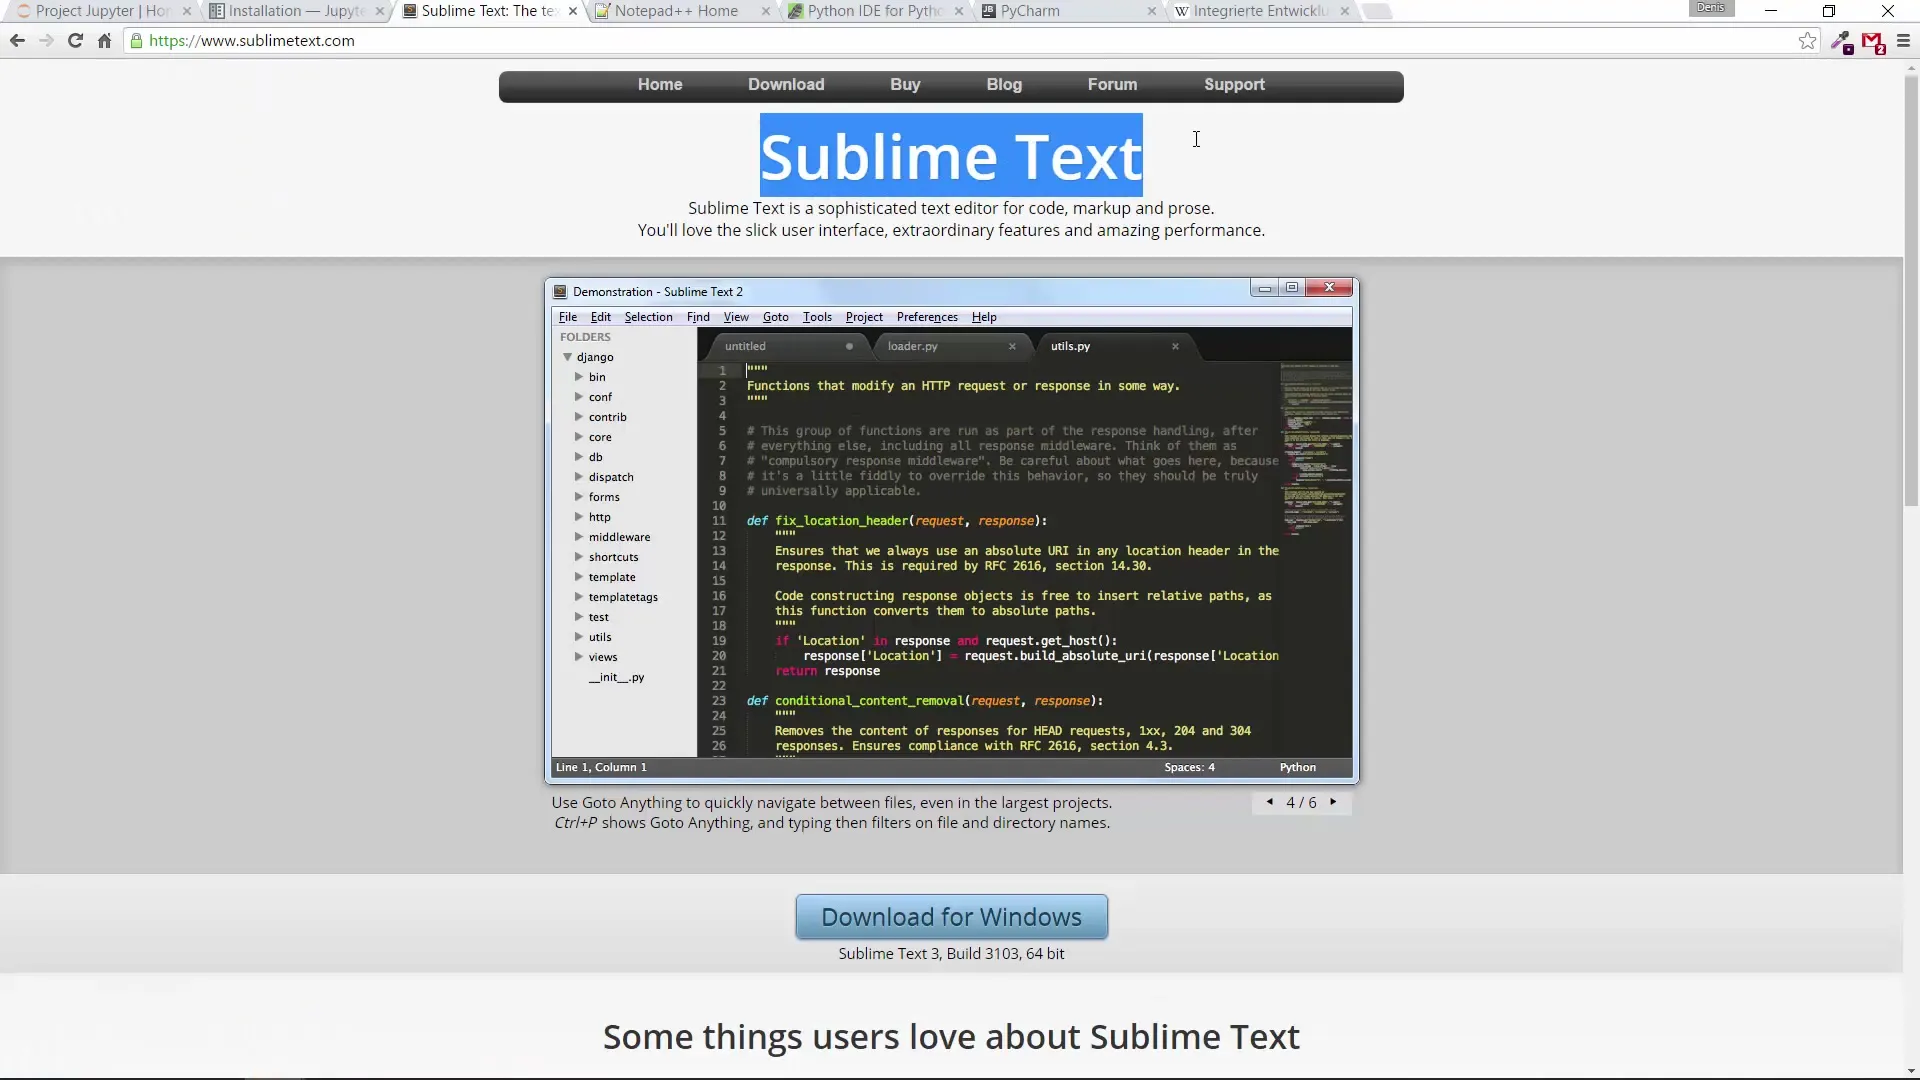Click the green padlock in address bar
1920x1080 pixels.
(x=137, y=41)
